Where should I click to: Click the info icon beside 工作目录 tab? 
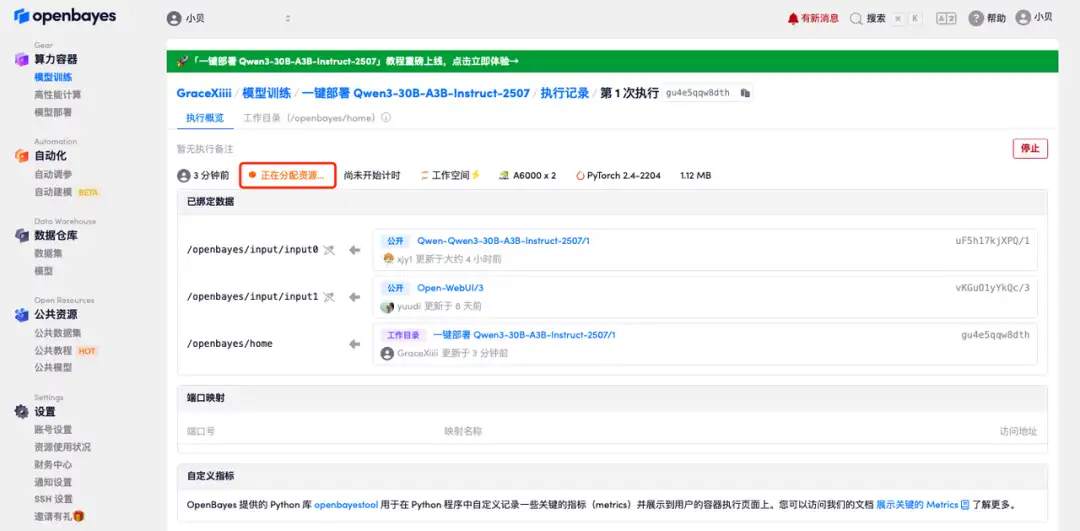coord(386,118)
